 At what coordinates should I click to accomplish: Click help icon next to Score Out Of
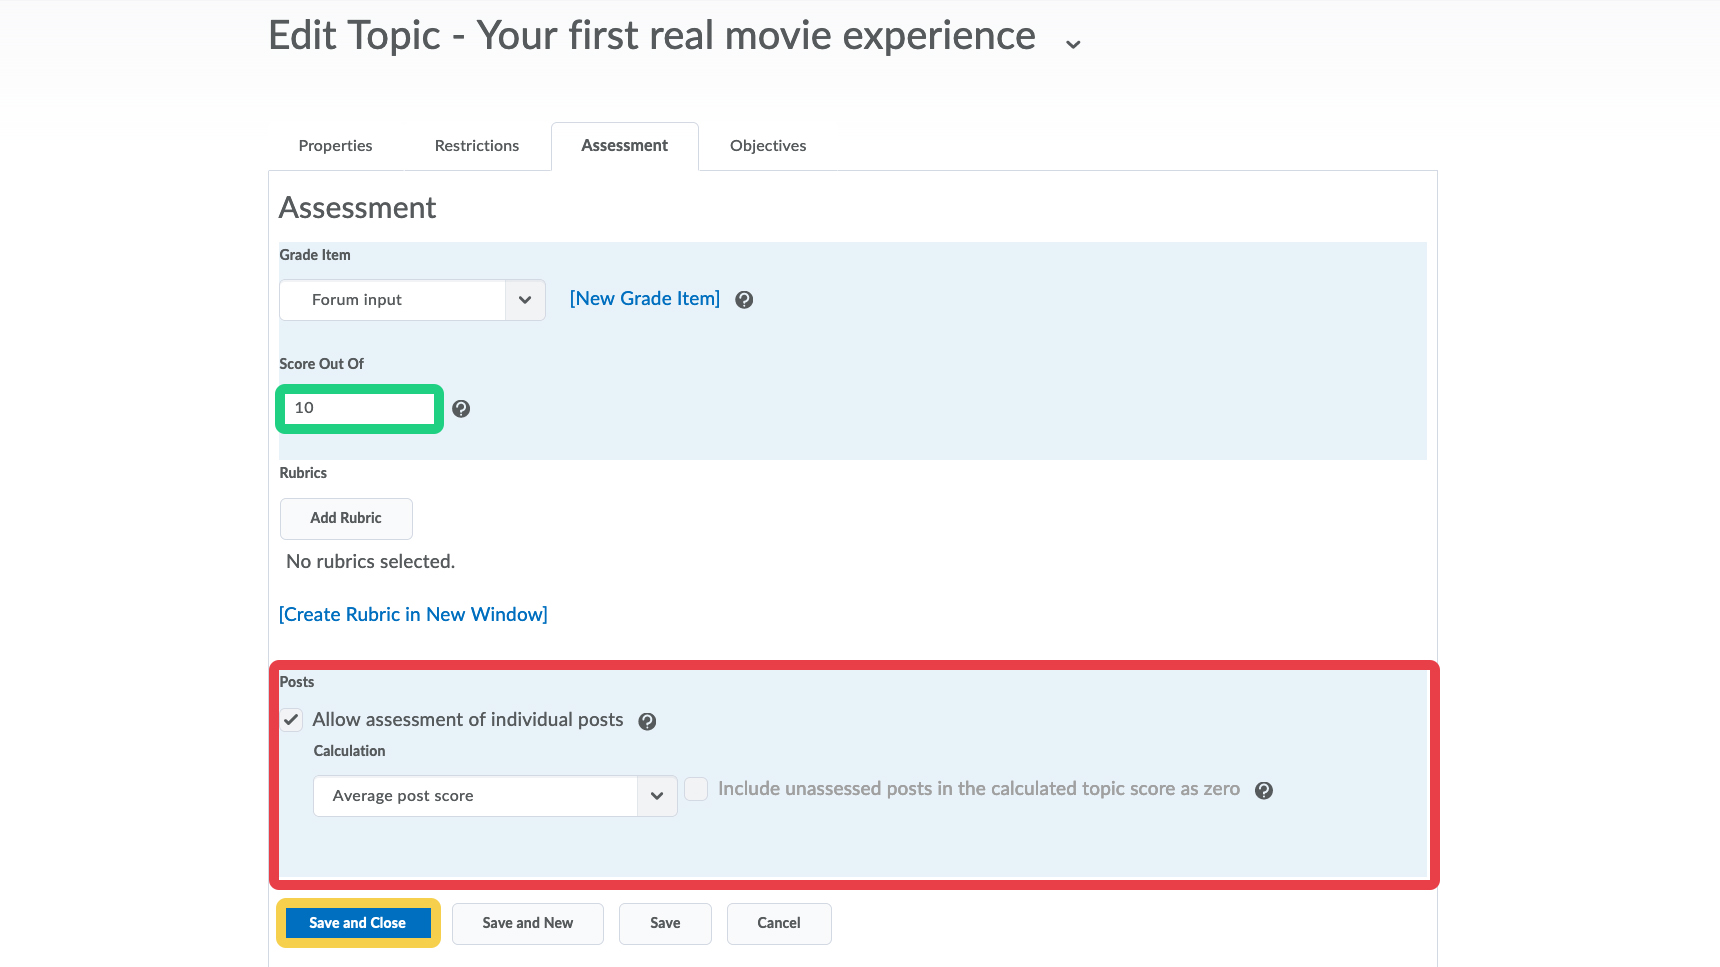pyautogui.click(x=461, y=409)
